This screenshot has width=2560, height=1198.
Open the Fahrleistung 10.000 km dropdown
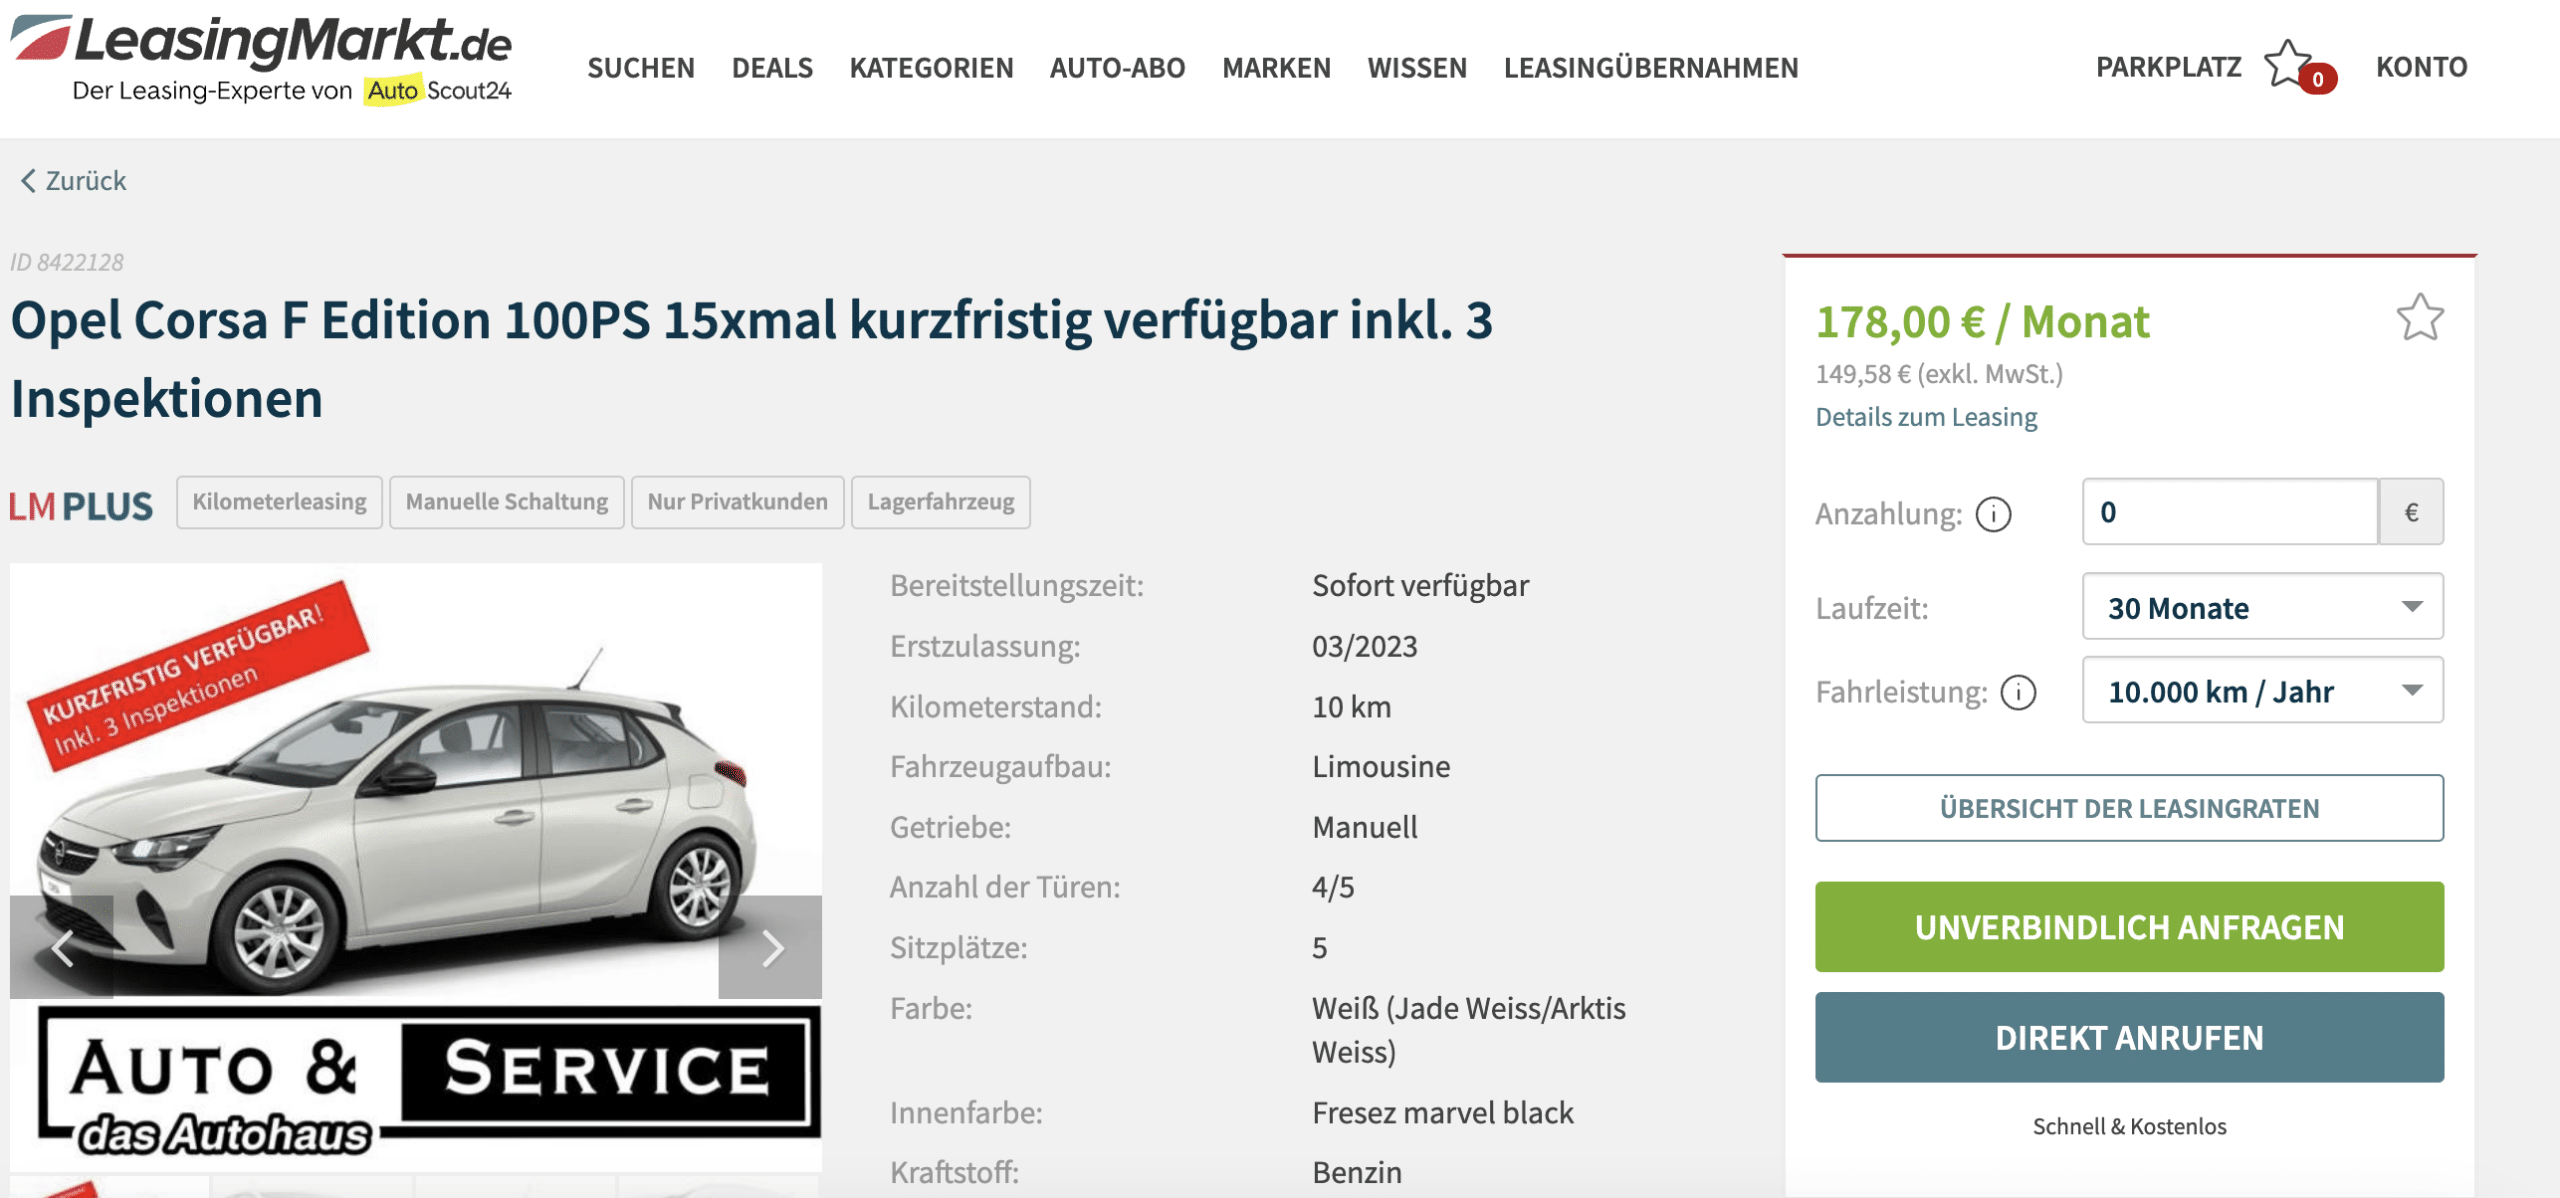point(2262,690)
